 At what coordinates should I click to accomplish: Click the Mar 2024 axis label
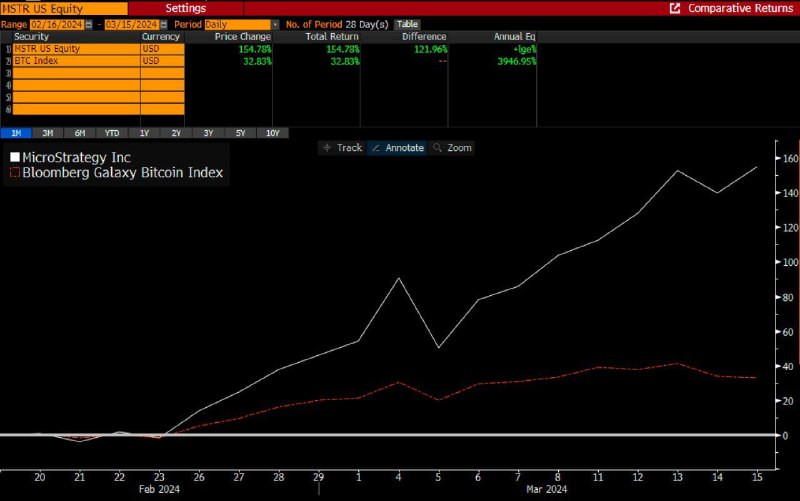coord(546,489)
